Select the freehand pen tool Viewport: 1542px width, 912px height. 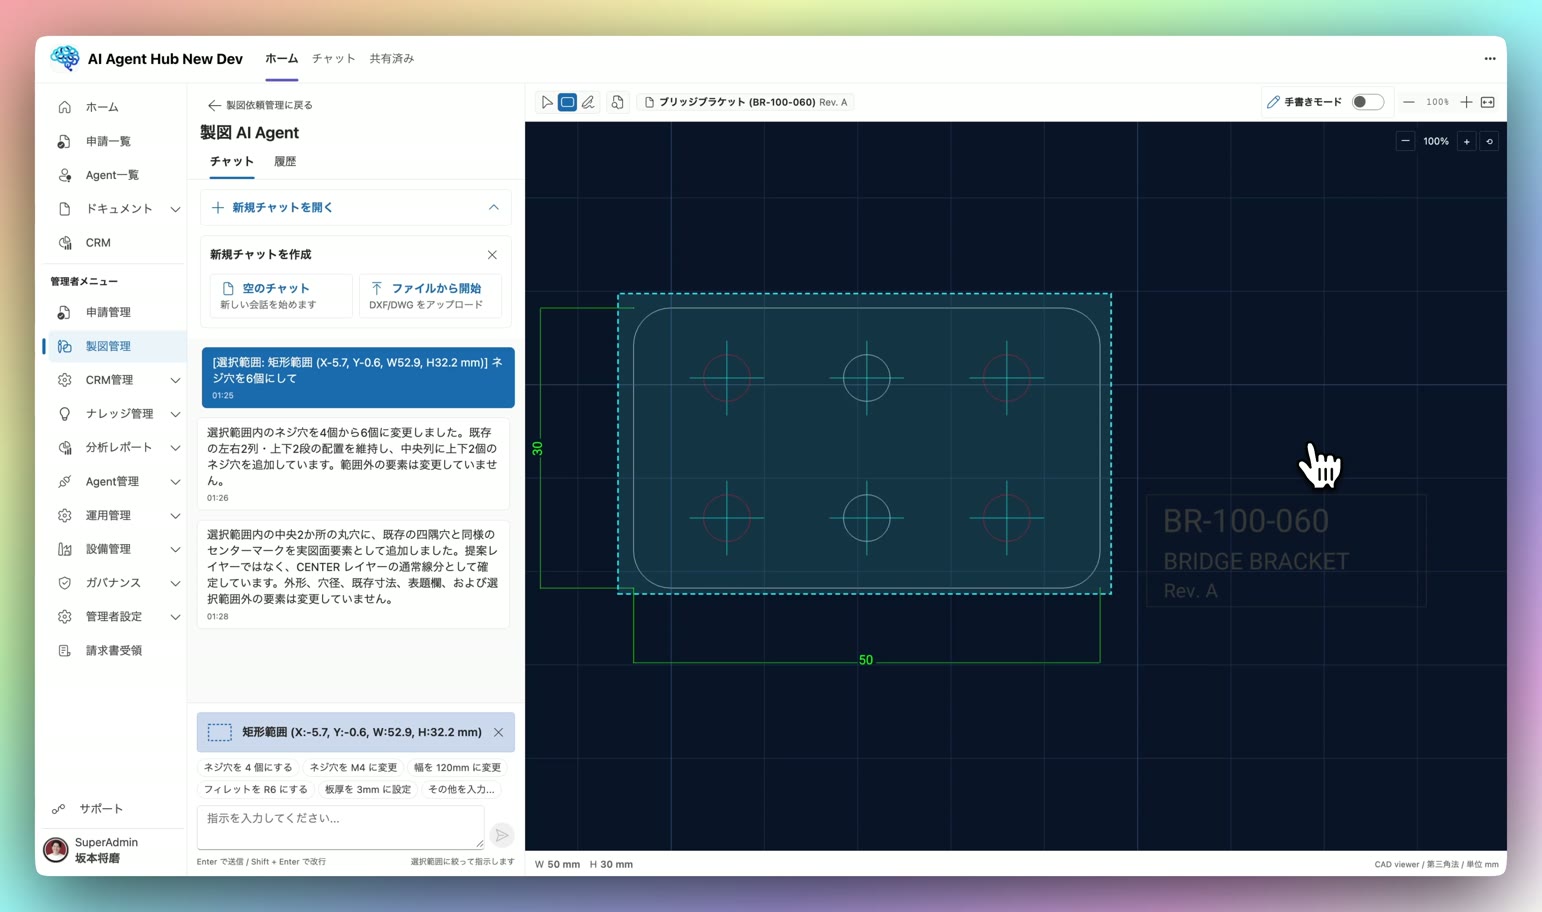click(x=588, y=102)
